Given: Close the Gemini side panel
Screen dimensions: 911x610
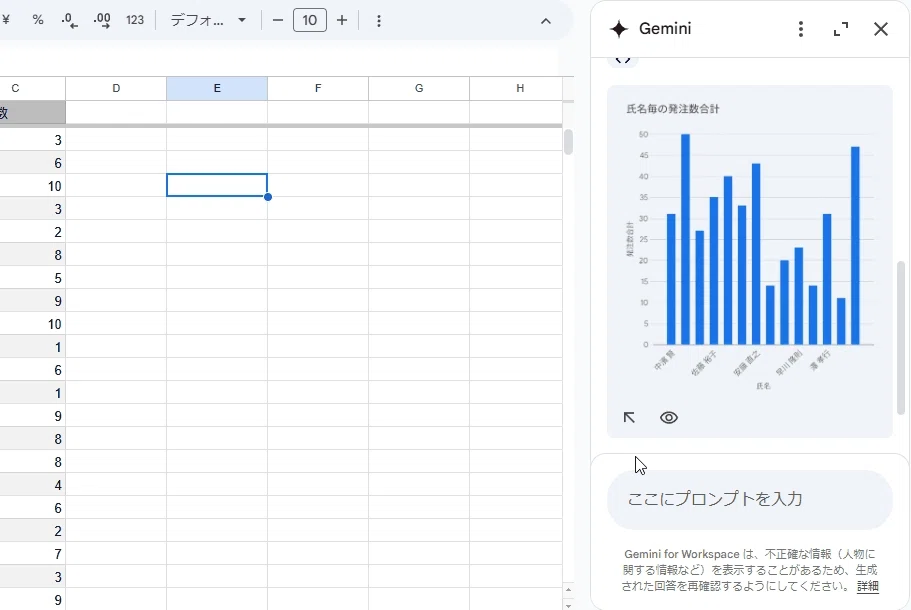Looking at the screenshot, I should coord(881,29).
